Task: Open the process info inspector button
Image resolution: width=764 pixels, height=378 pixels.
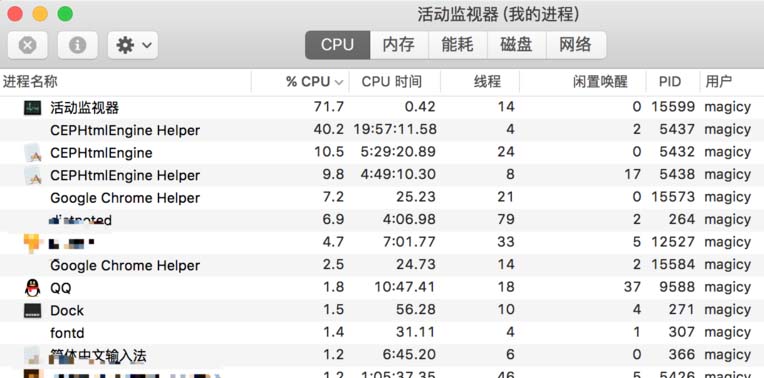Action: [x=77, y=45]
